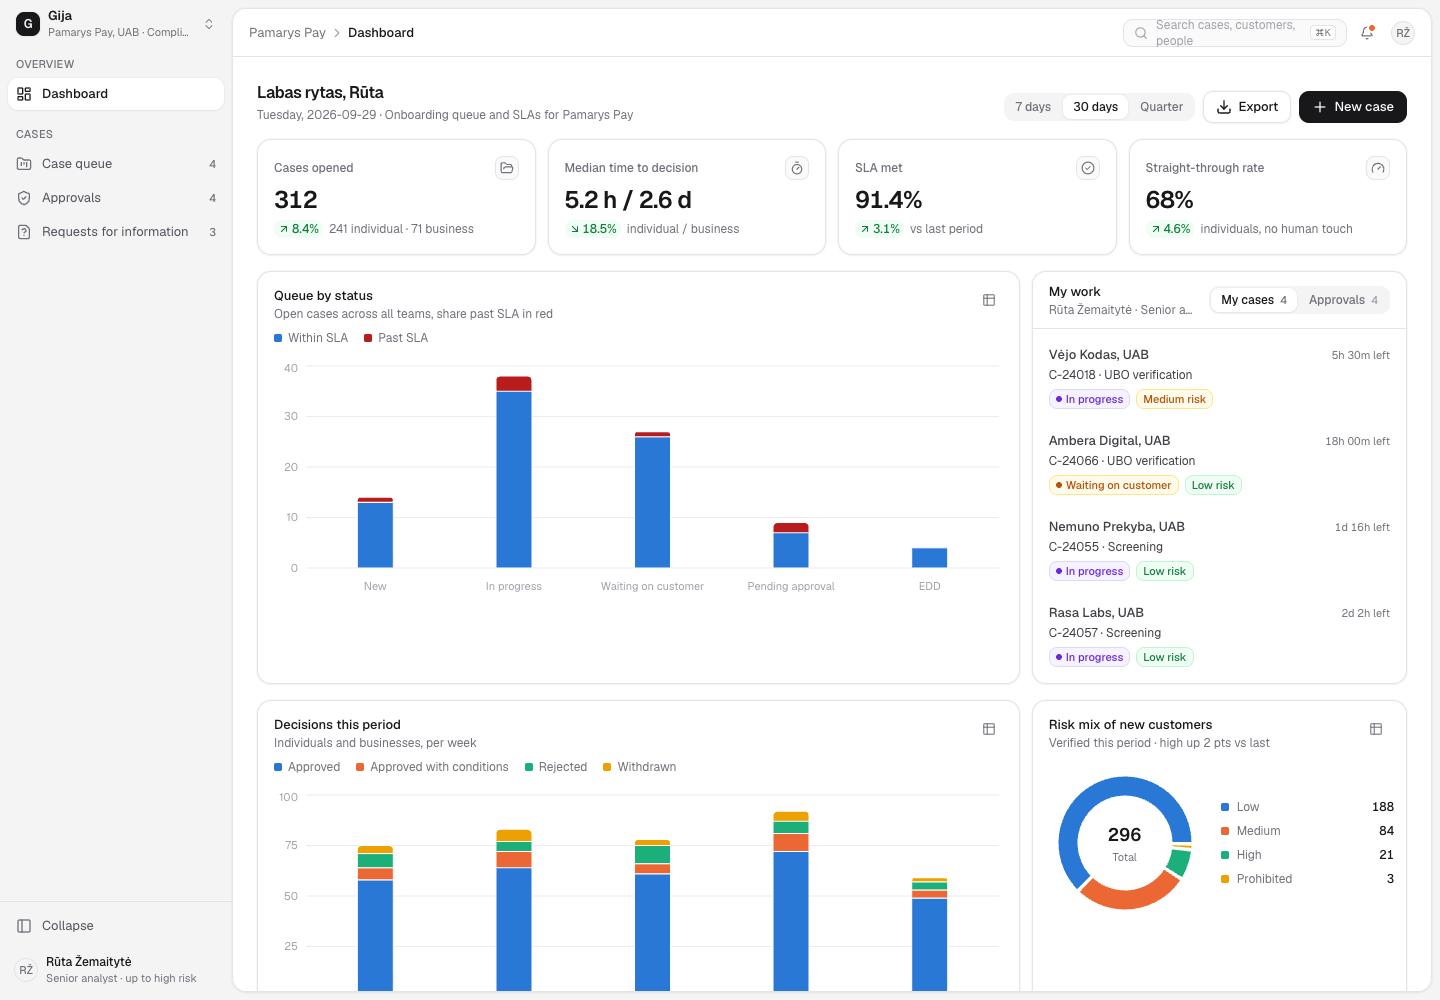Image resolution: width=1440 pixels, height=1000 pixels.
Task: Click the Gija workspace logo
Action: point(28,24)
